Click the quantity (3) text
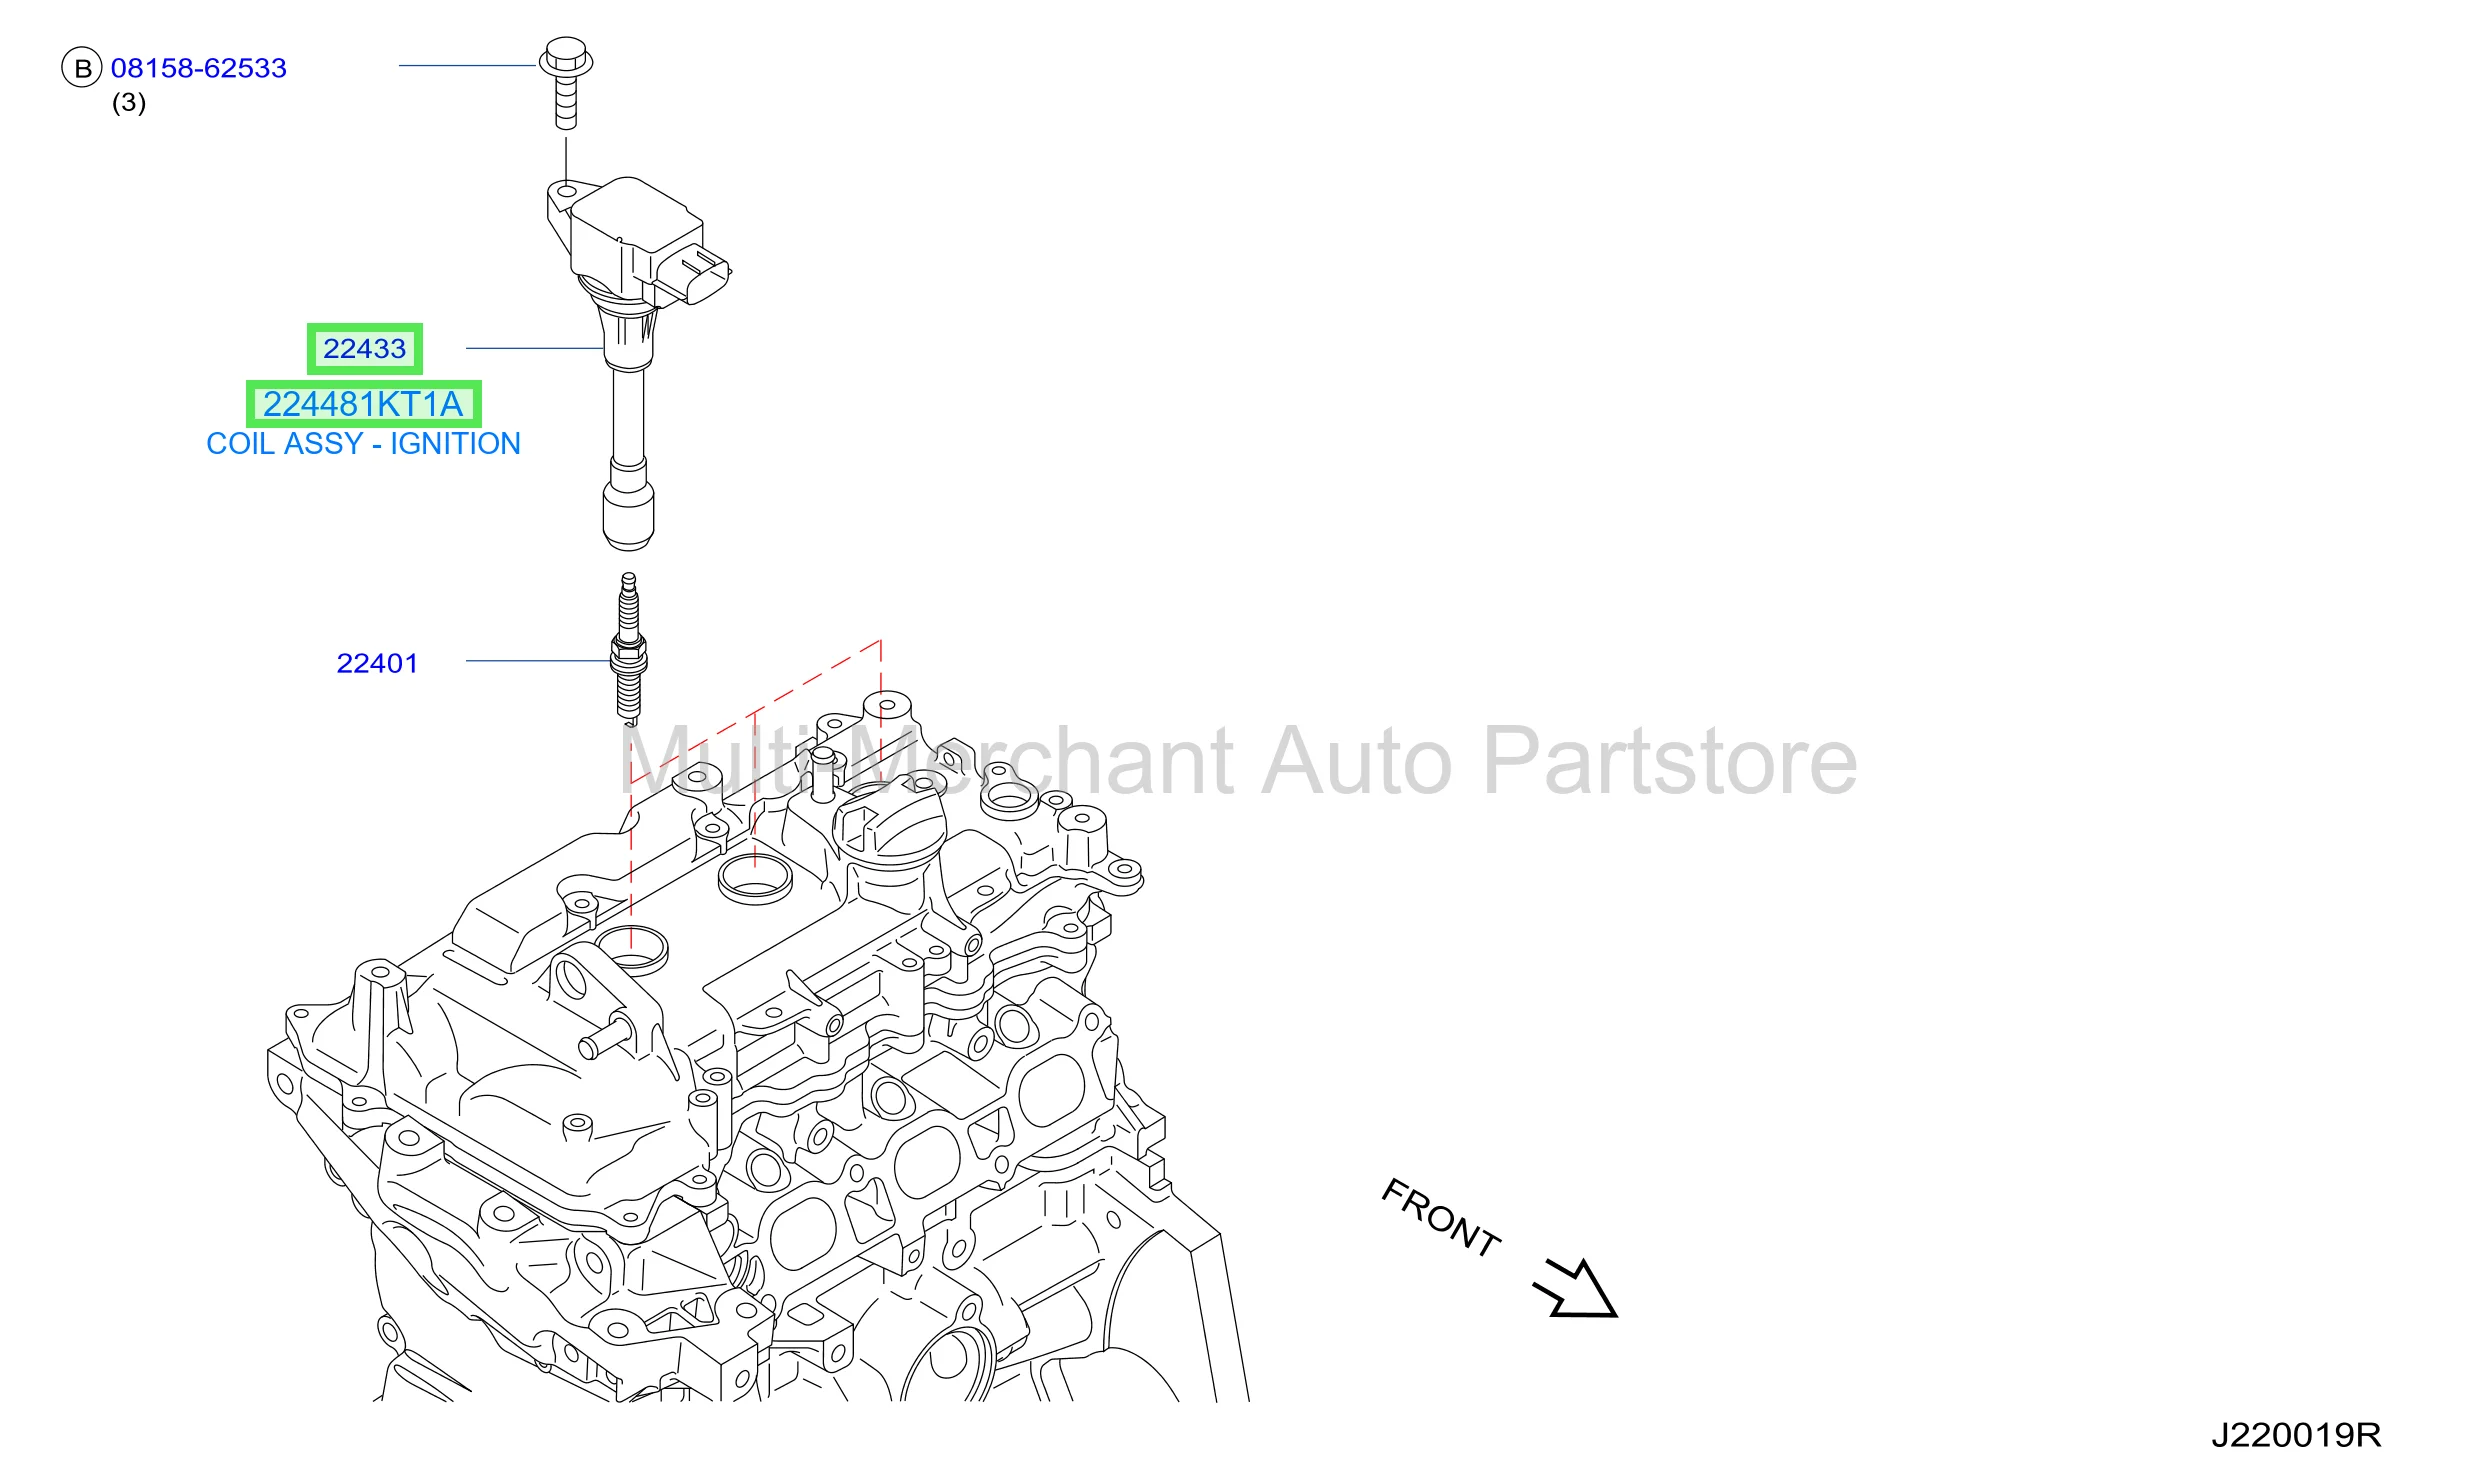The width and height of the screenshot is (2477, 1484). coord(129,103)
